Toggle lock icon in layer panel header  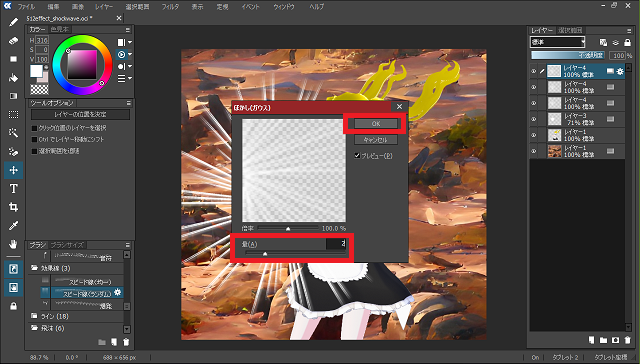pos(628,42)
